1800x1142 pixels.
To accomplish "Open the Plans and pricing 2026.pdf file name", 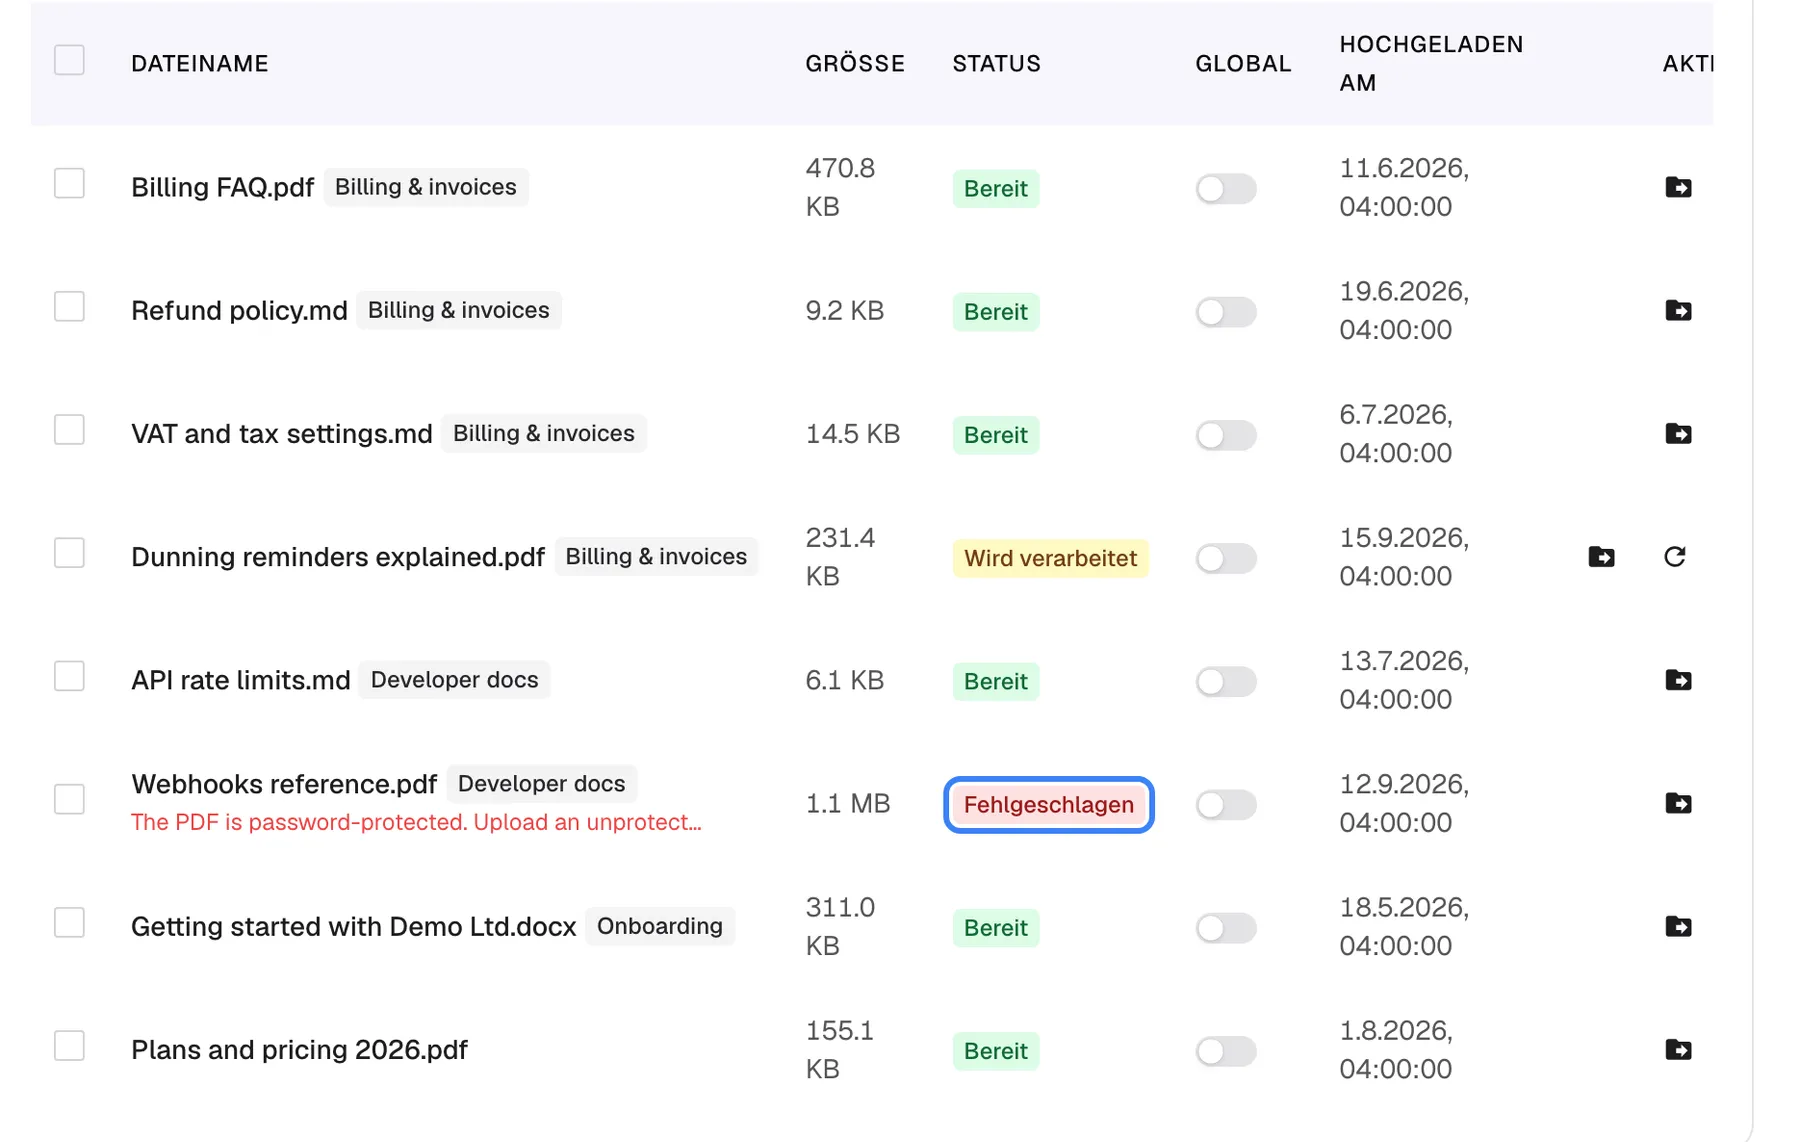I will (299, 1050).
